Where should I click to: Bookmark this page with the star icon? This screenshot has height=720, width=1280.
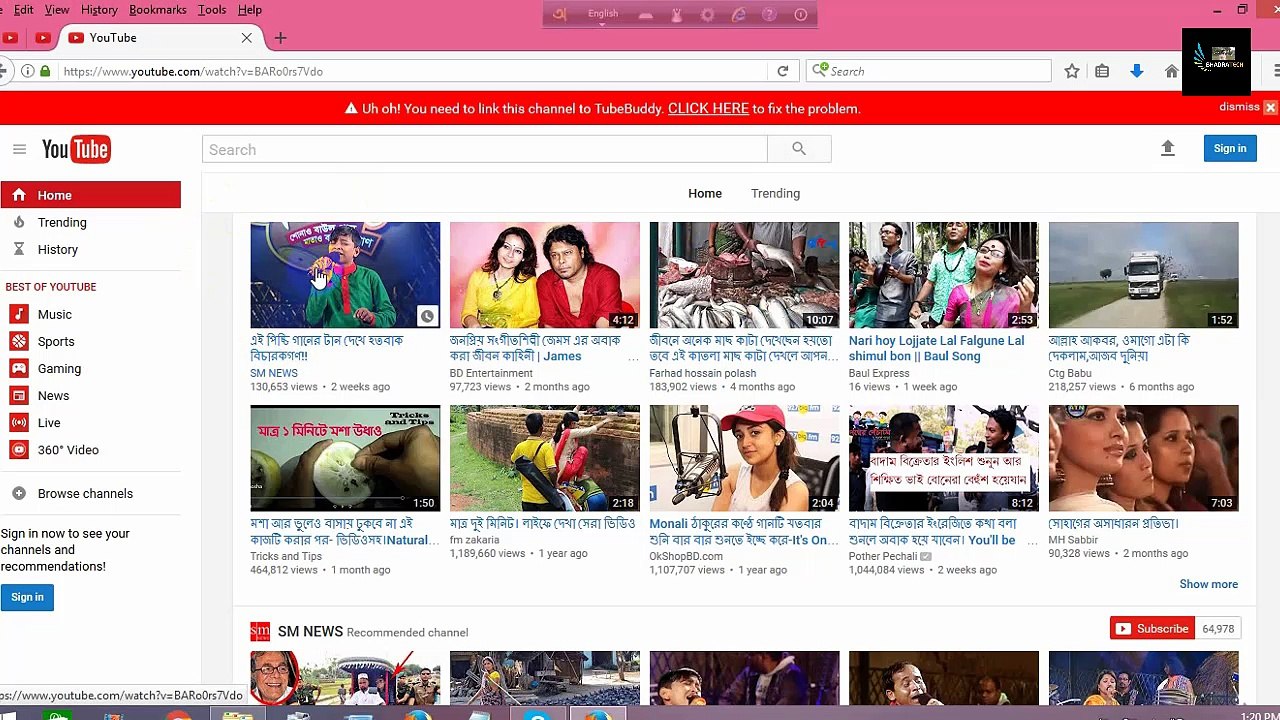tap(1072, 71)
